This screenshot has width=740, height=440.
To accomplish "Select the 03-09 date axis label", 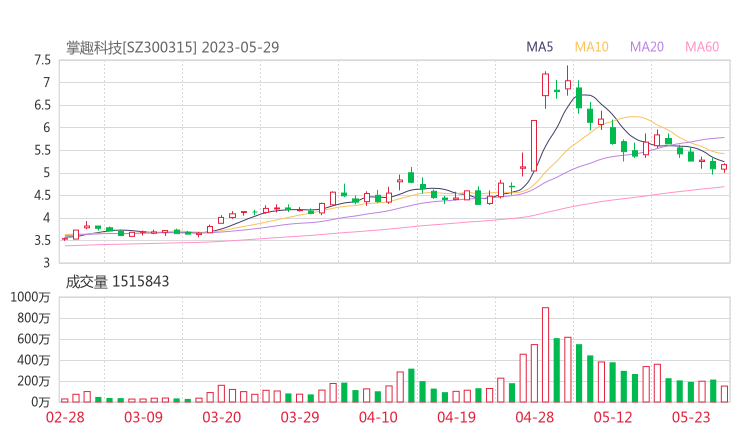I will 143,417.
